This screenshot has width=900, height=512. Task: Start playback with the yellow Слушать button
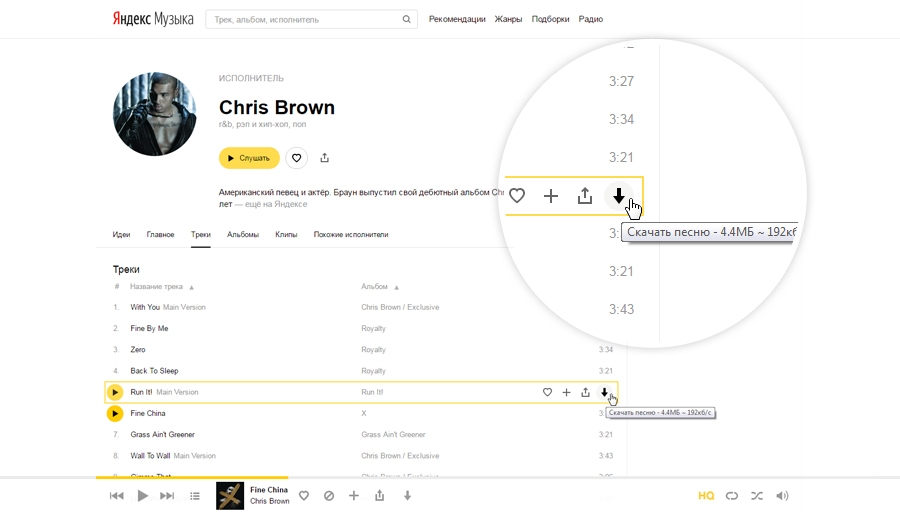coord(249,158)
